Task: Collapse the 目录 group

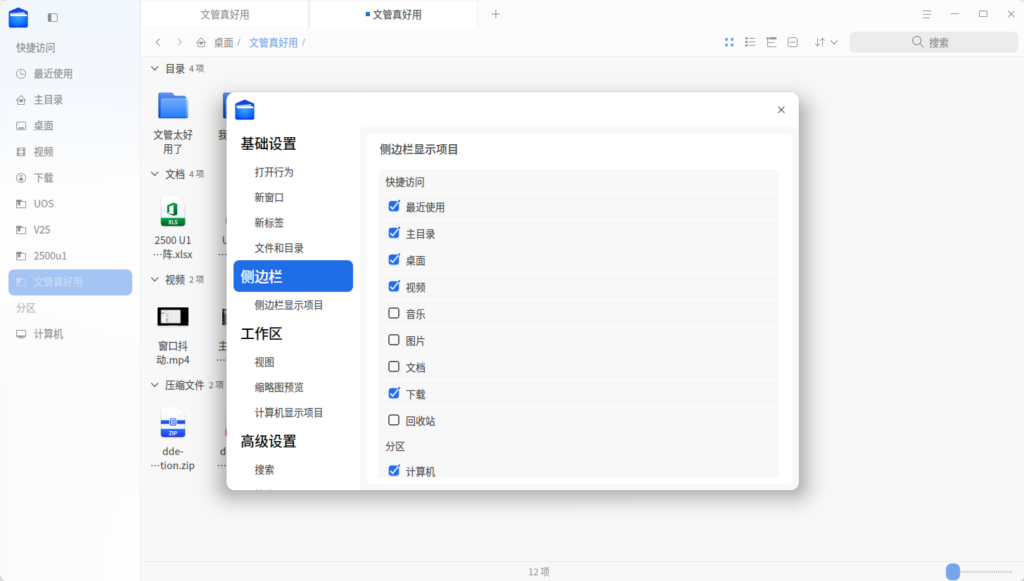Action: tap(154, 69)
